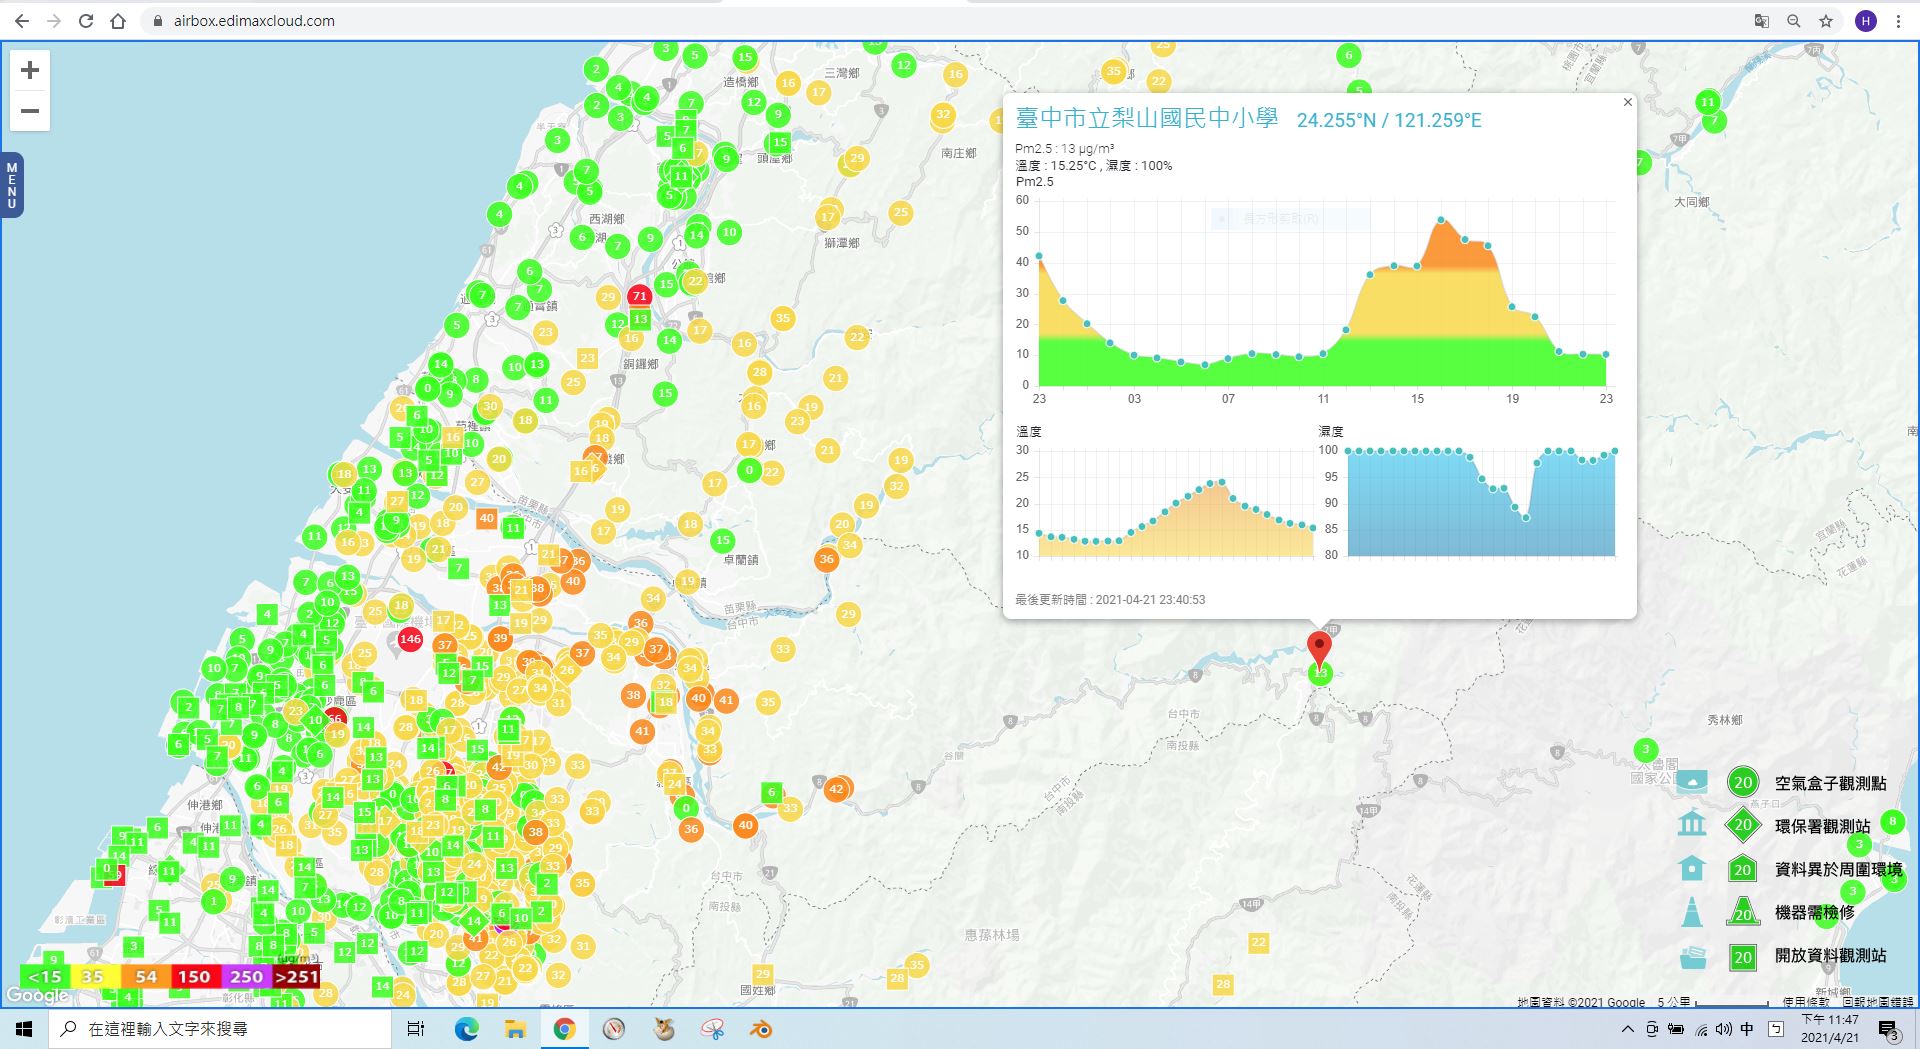1920x1049 pixels.
Task: Zoom in on the map
Action: (x=30, y=70)
